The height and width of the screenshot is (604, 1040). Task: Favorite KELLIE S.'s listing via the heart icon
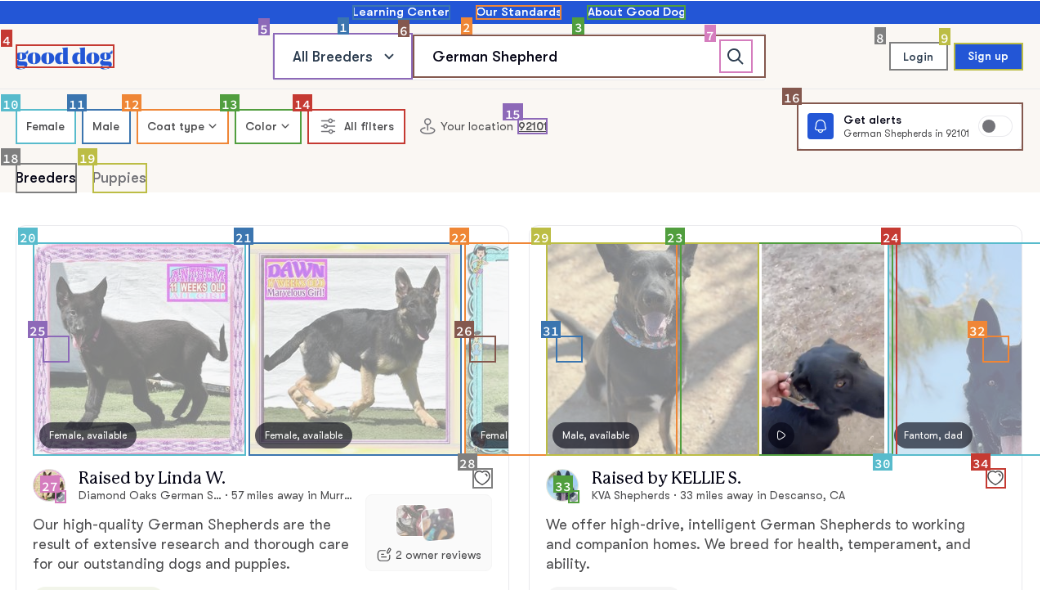995,478
